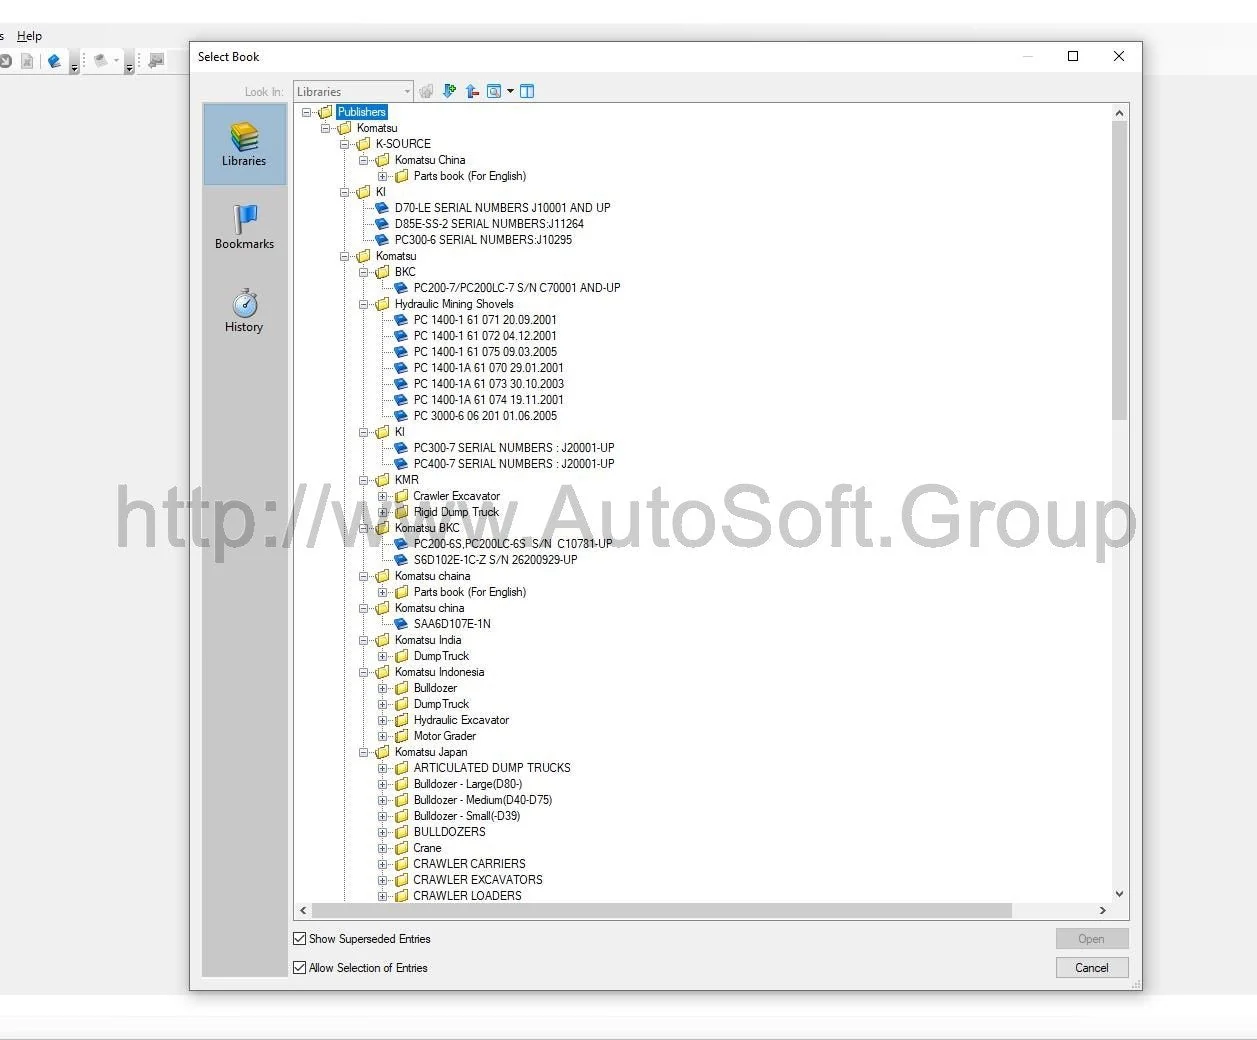Click book icon for SAA6D107E-1N
Image resolution: width=1257 pixels, height=1040 pixels.
(401, 624)
